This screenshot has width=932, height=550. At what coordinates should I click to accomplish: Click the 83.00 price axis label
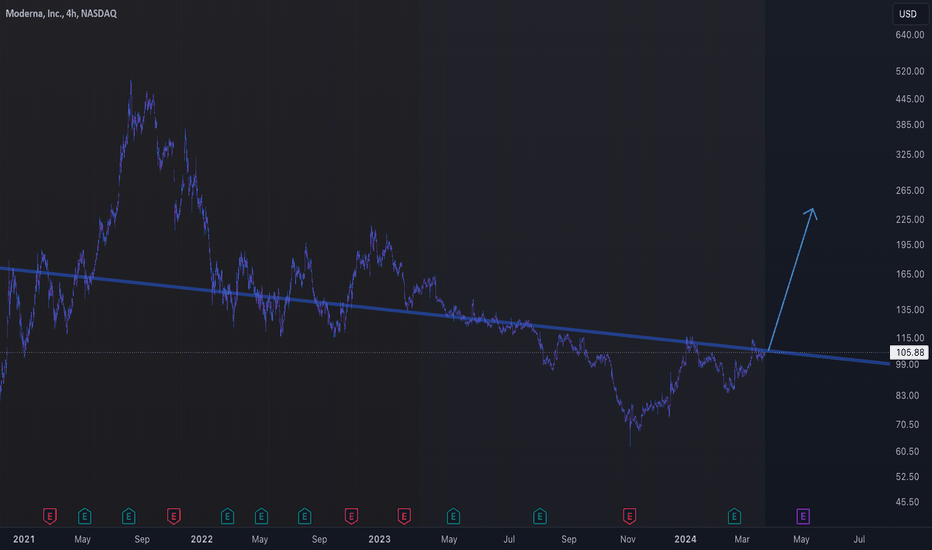coord(908,395)
